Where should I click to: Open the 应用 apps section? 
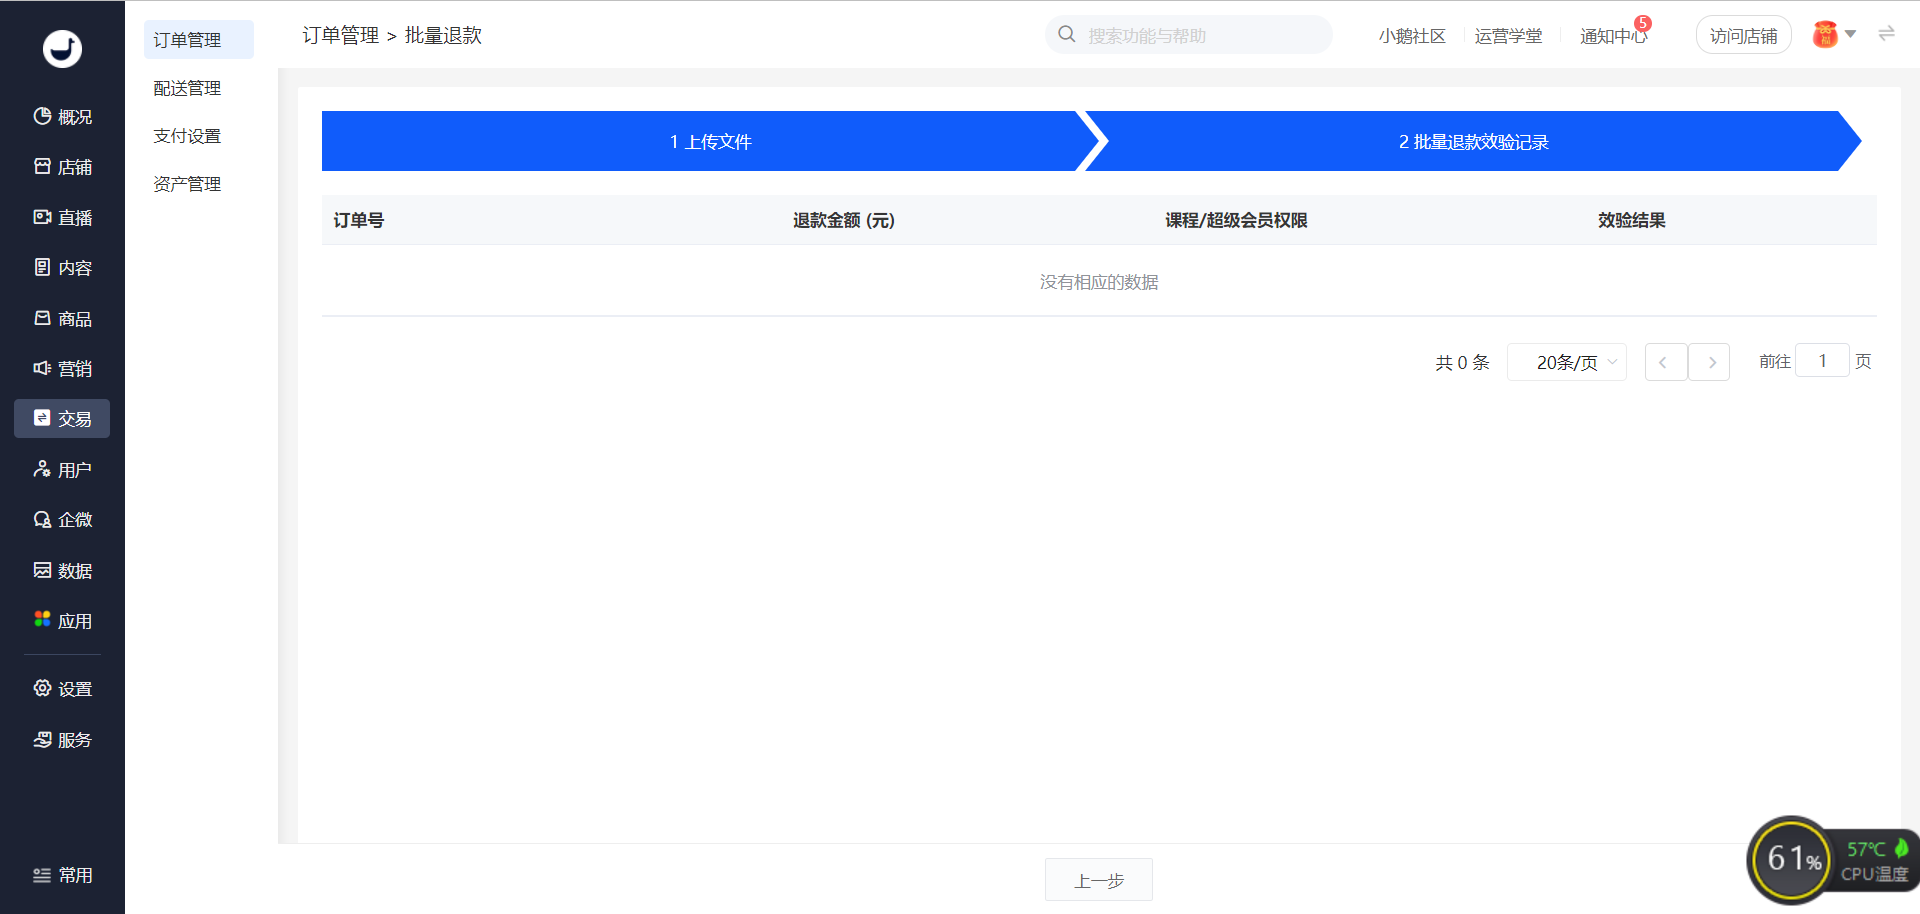click(x=62, y=620)
